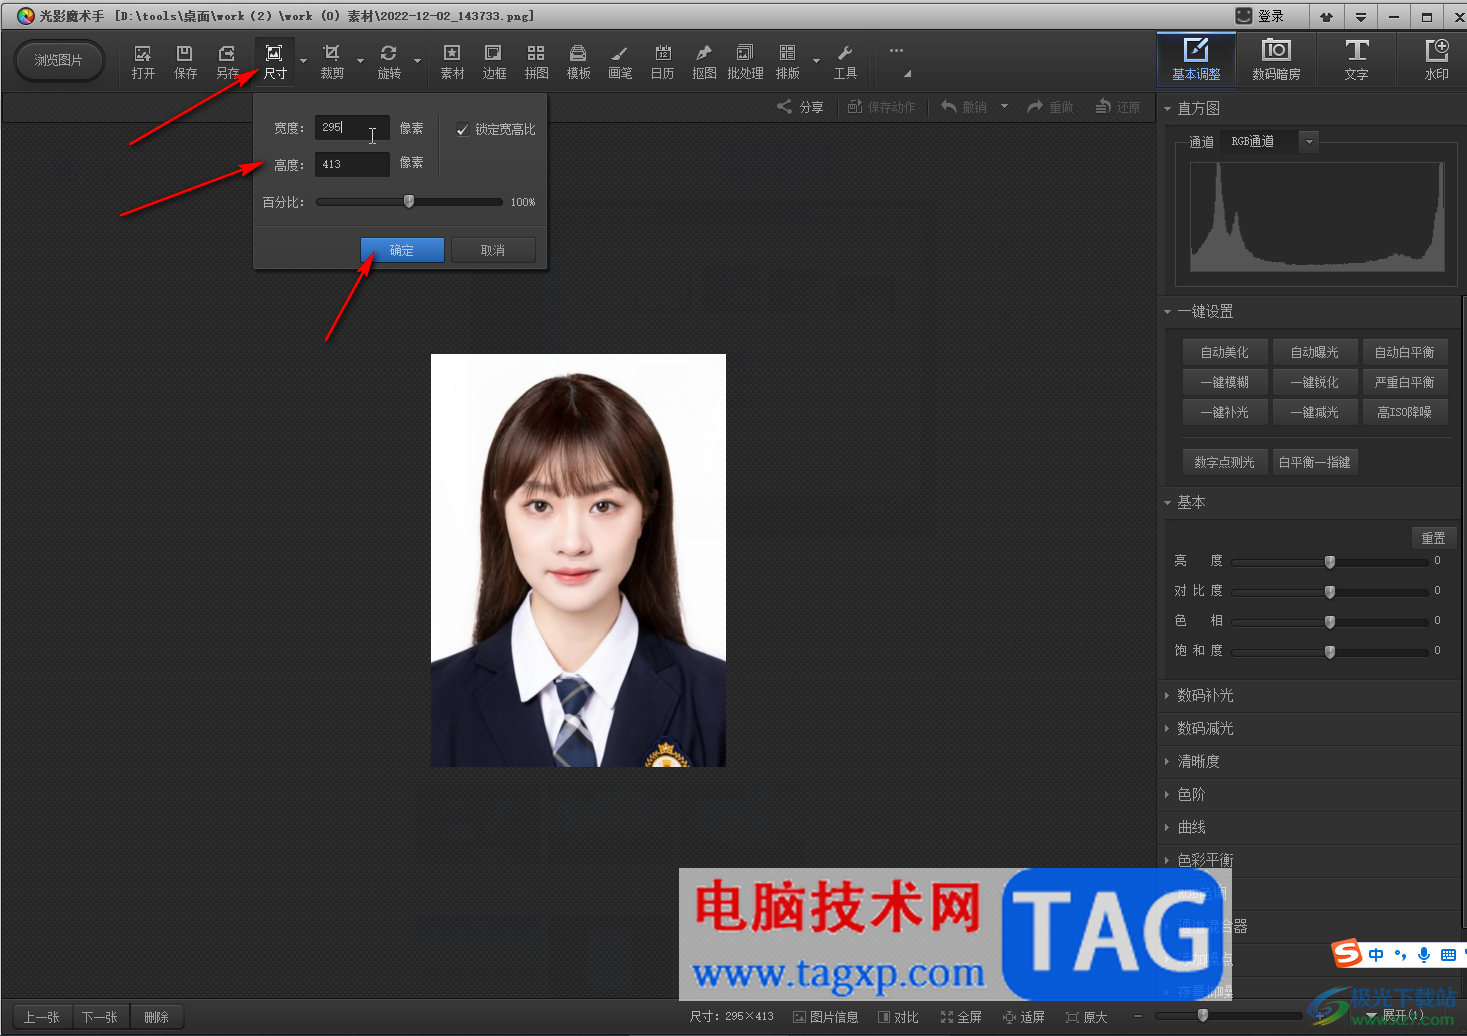Select the 裁剪 crop tool
Image resolution: width=1467 pixels, height=1036 pixels.
(x=332, y=61)
